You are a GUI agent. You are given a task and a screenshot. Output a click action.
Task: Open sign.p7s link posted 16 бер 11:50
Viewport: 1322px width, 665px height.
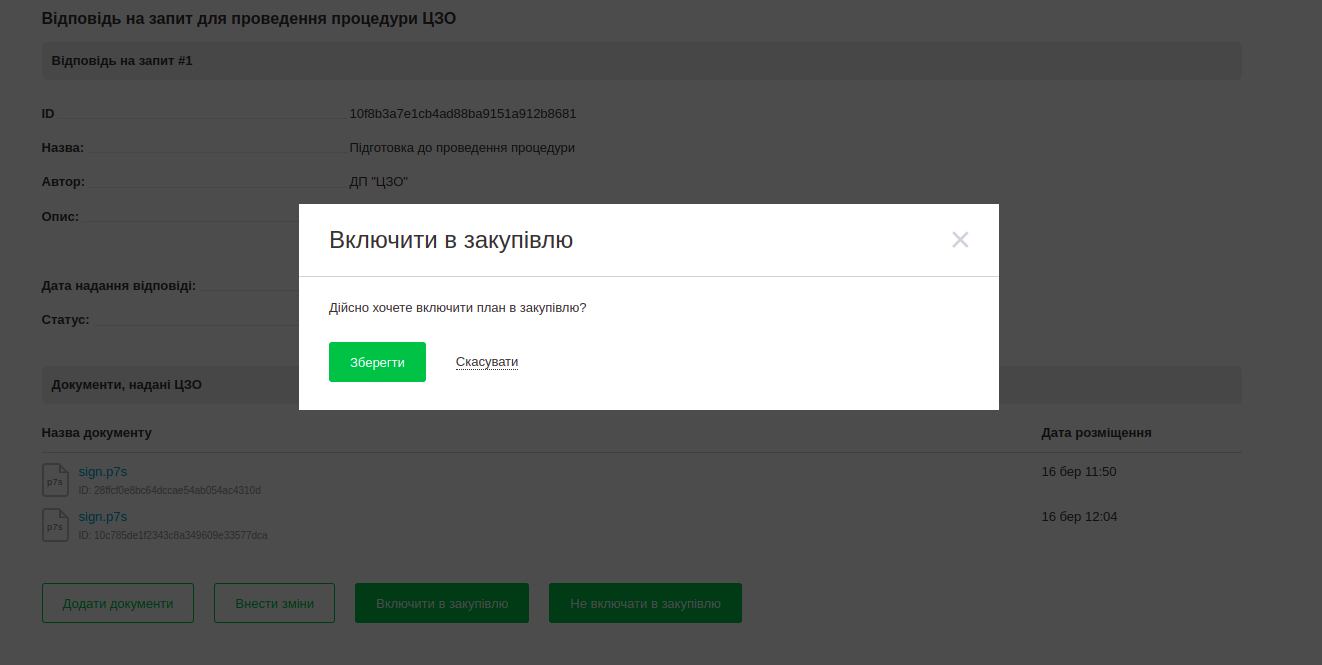pos(103,472)
